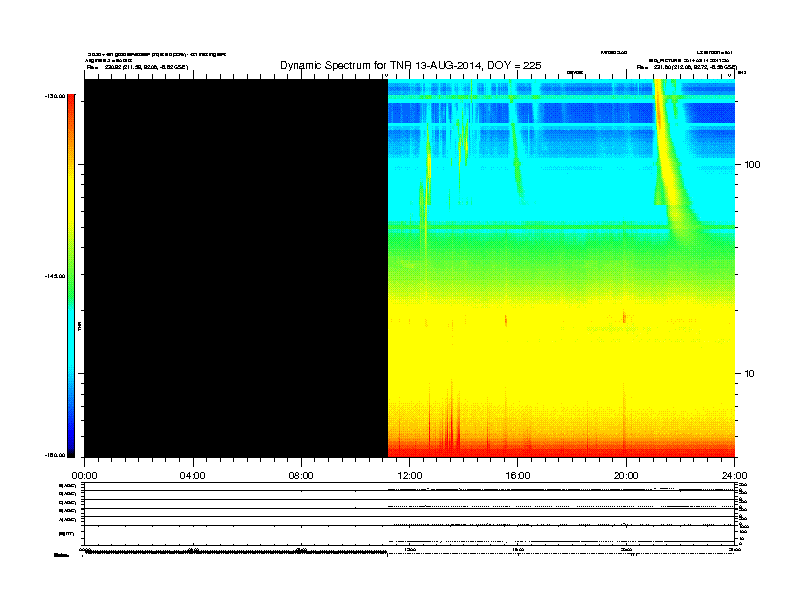Image resolution: width=792 pixels, height=612 pixels.
Task: Click the "00:00" time axis label
Action: [84, 476]
